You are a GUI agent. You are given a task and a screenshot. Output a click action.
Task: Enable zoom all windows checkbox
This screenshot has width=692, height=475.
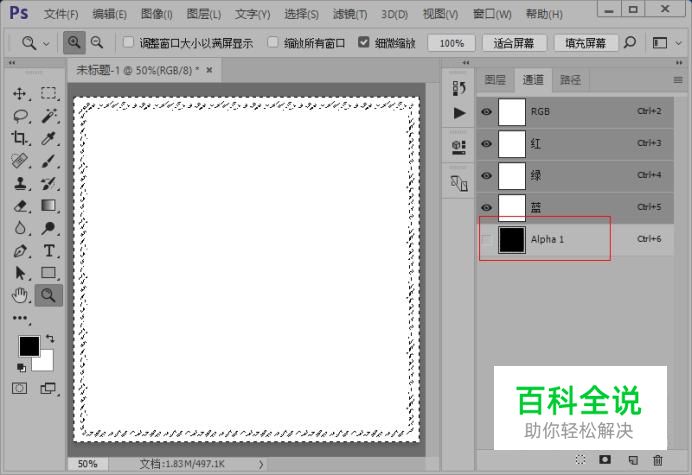pos(273,42)
